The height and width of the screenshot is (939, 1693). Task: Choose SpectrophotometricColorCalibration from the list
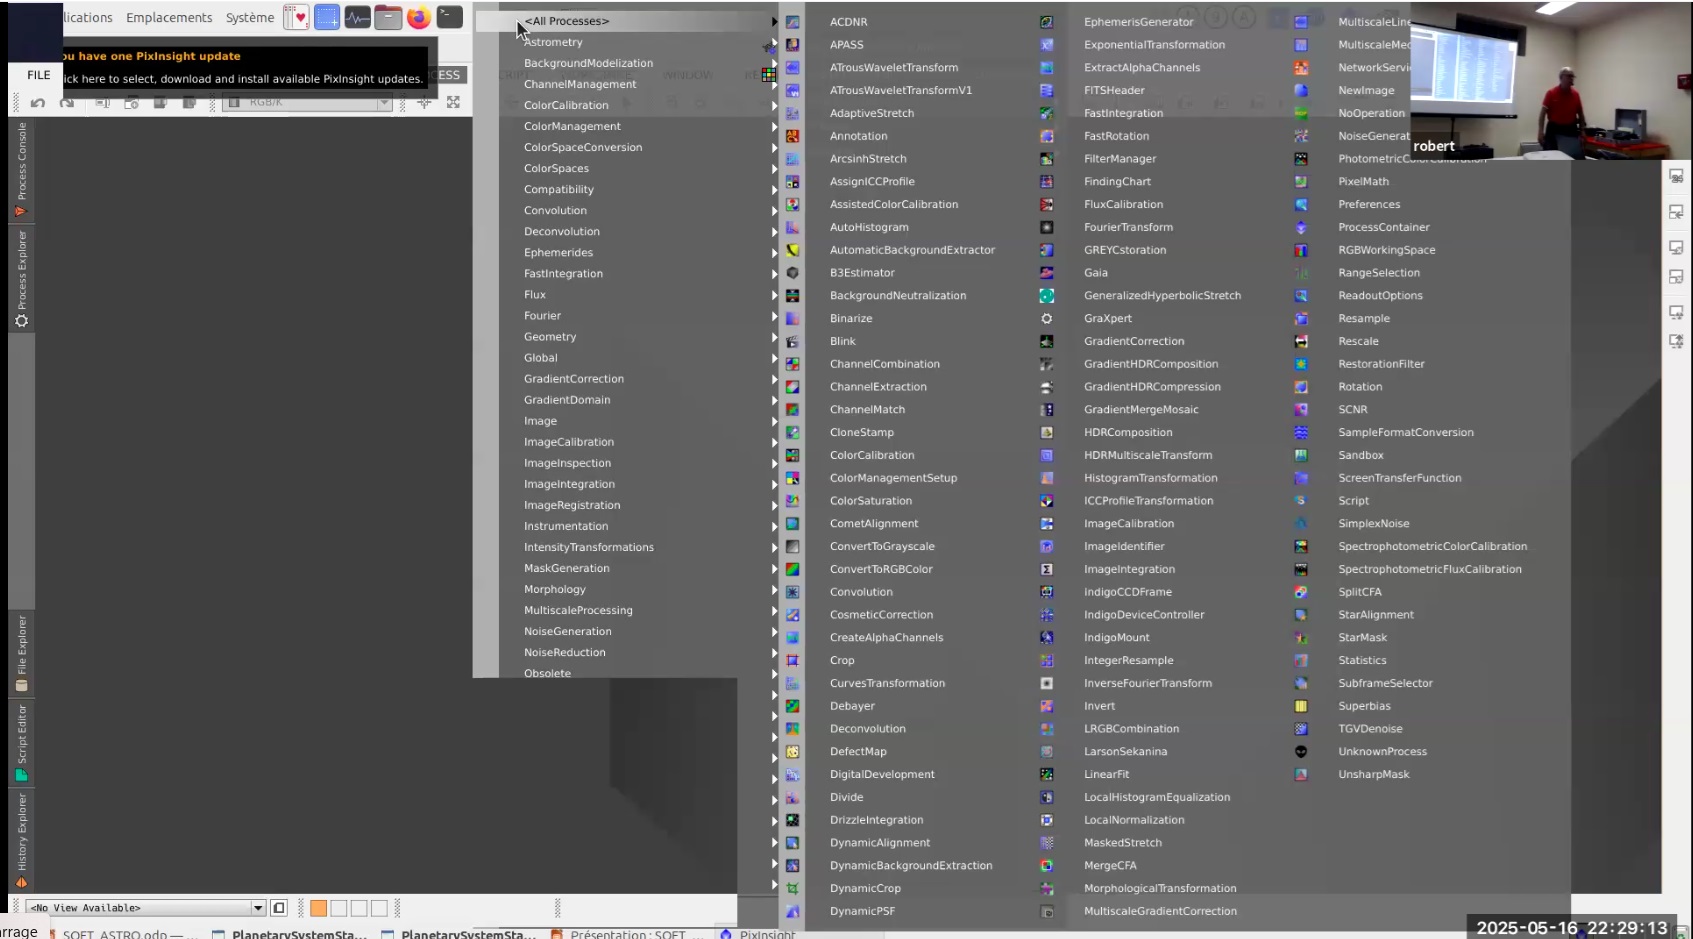(x=1432, y=546)
